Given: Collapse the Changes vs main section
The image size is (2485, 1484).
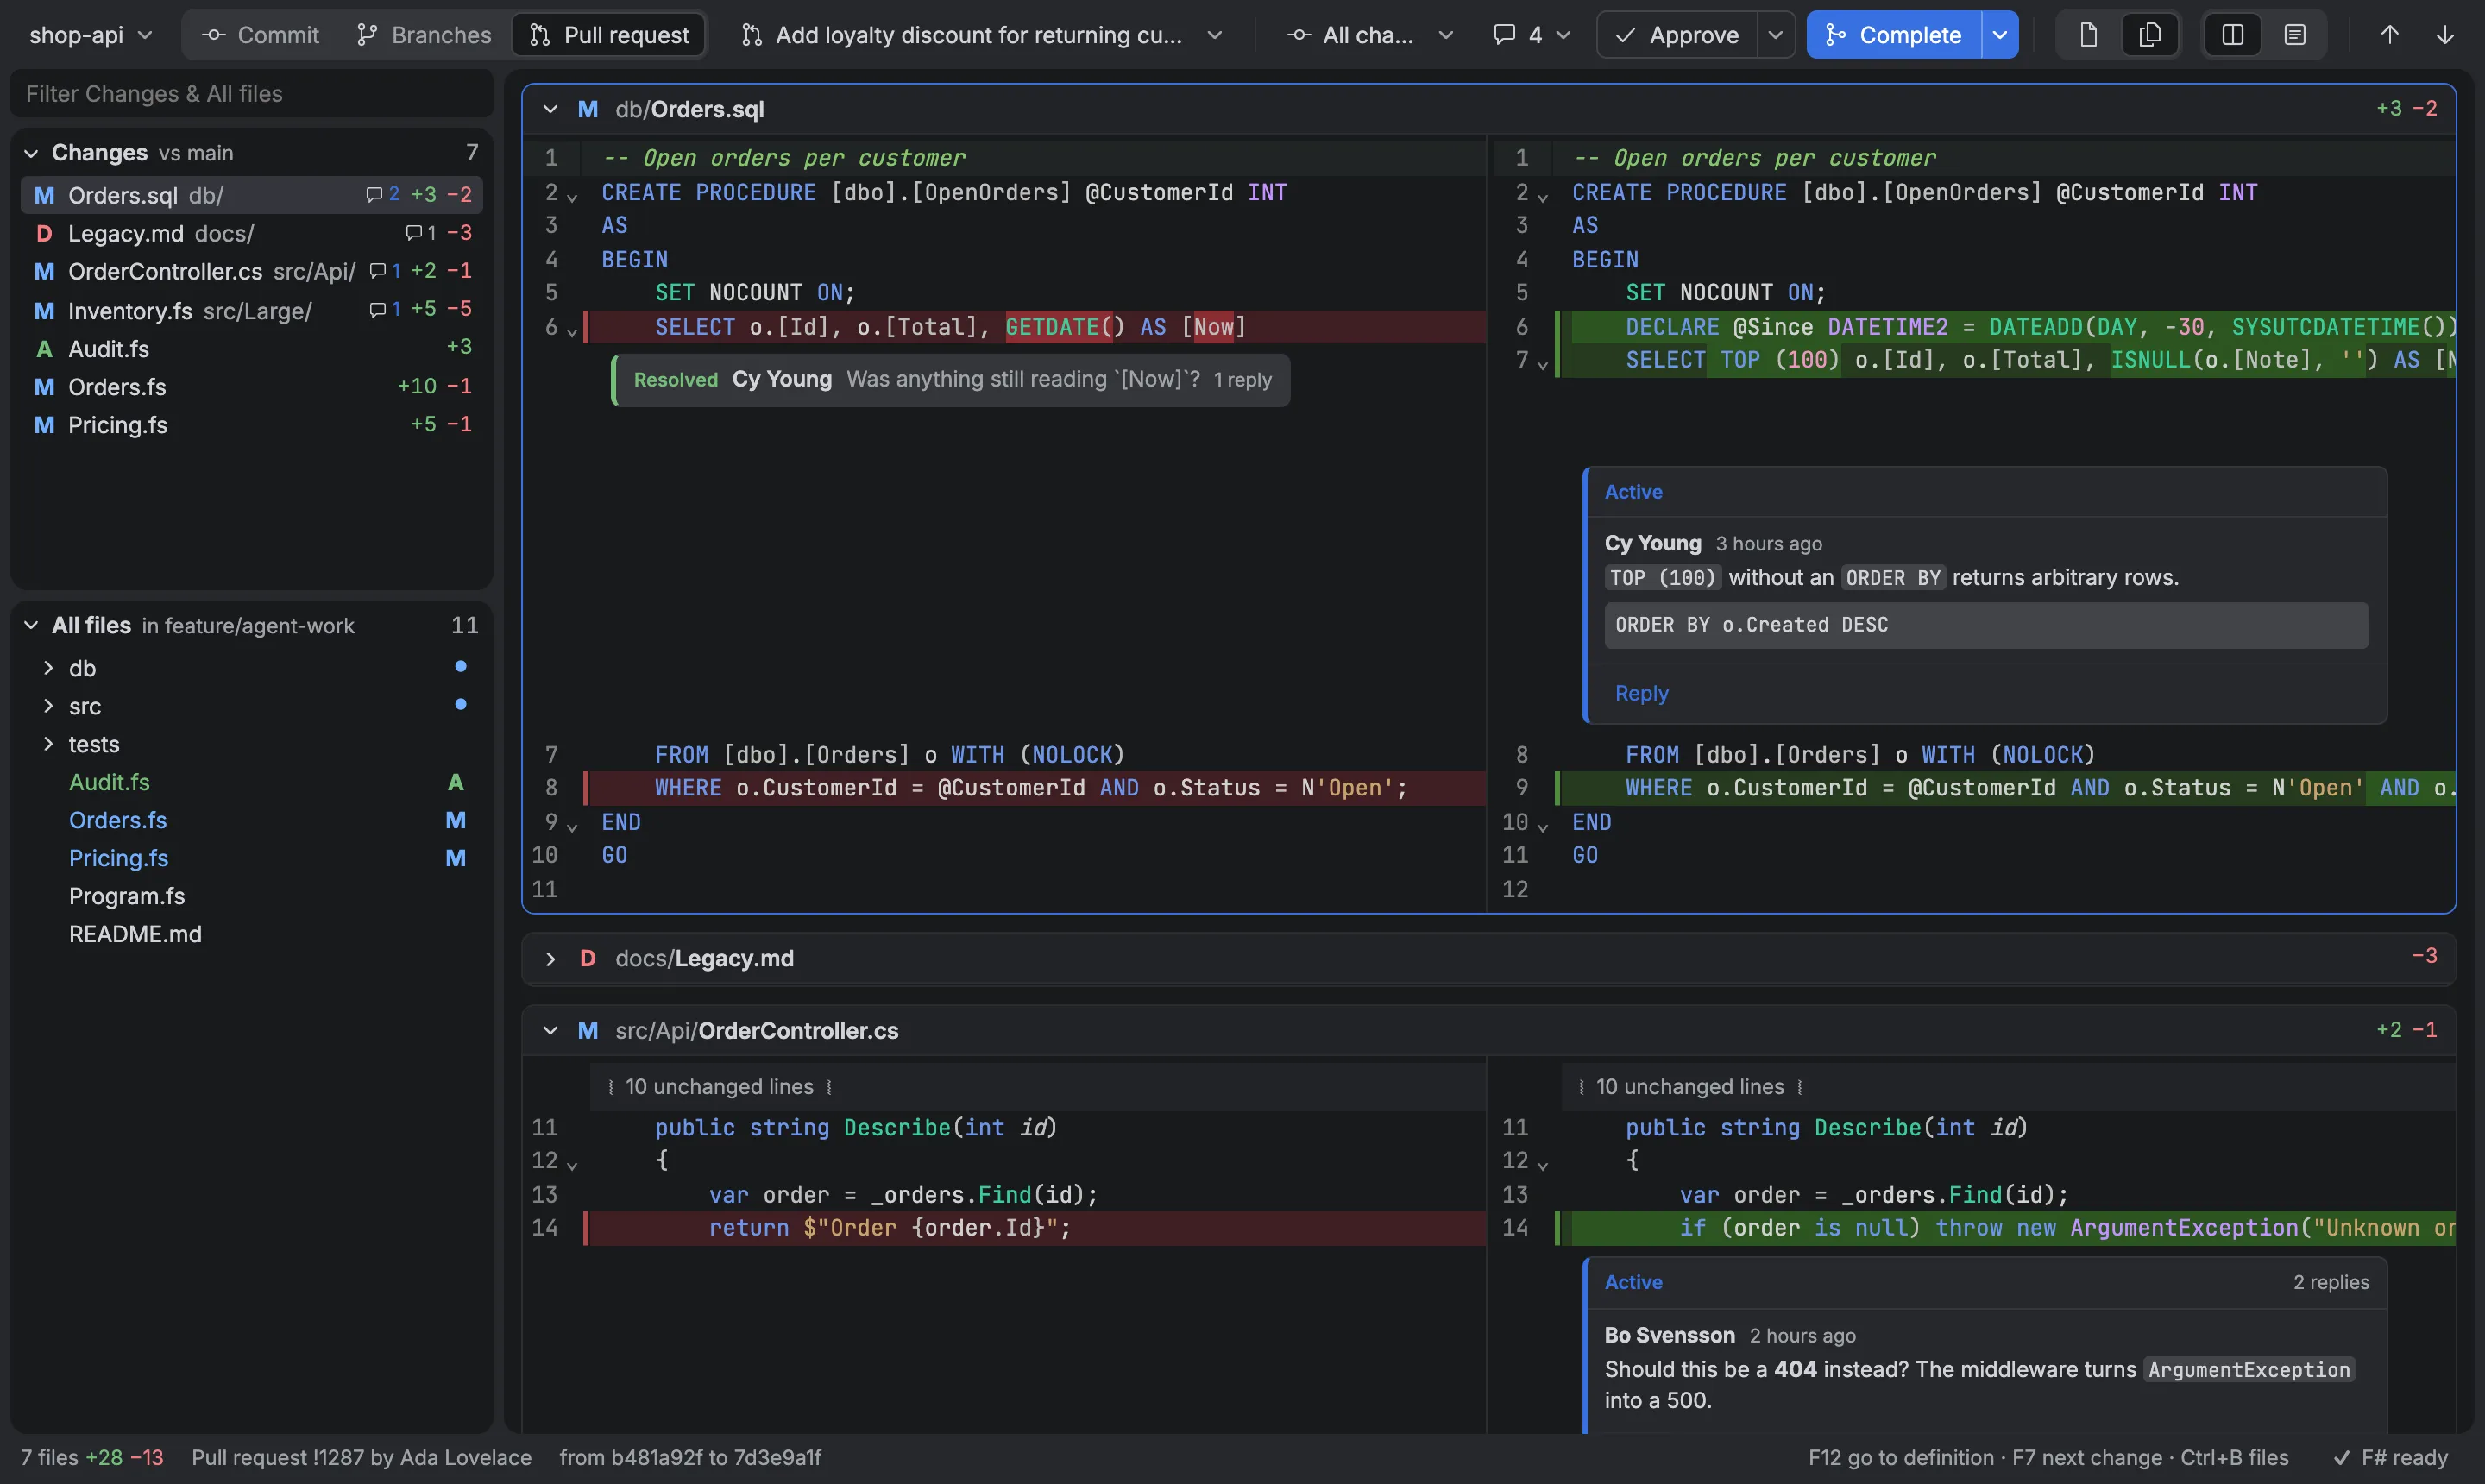Looking at the screenshot, I should pyautogui.click(x=31, y=153).
